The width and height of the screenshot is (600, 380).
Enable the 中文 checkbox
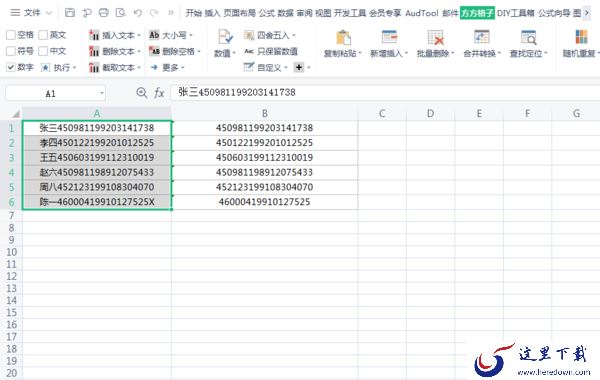point(43,51)
